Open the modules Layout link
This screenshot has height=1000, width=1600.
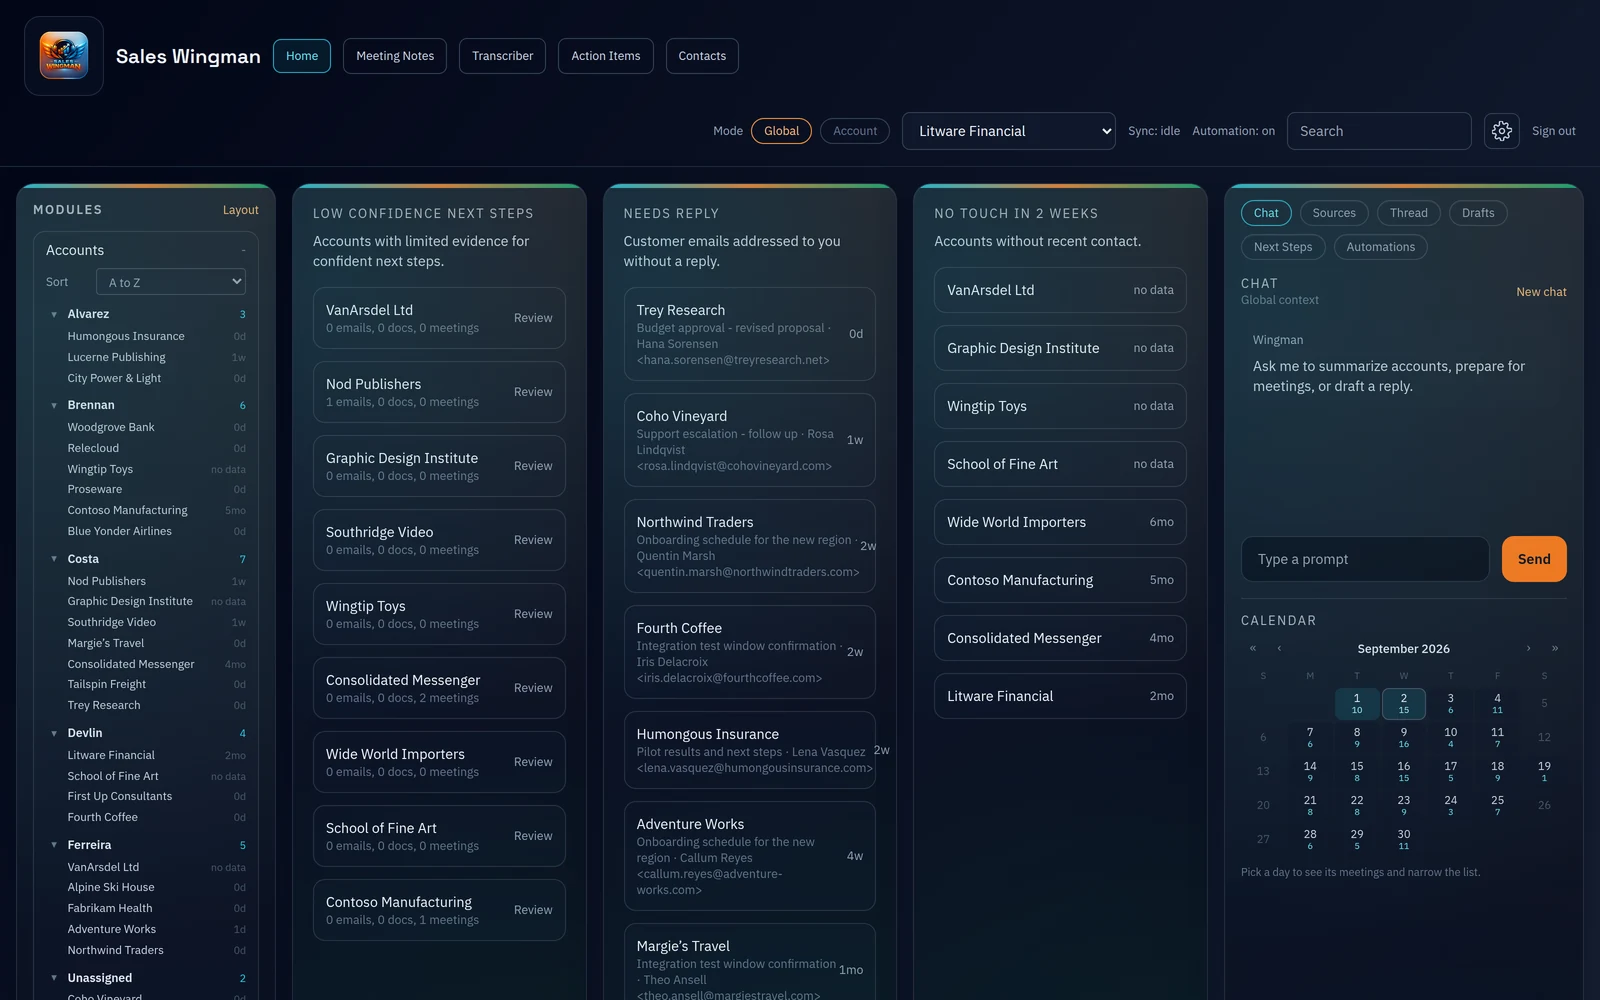click(240, 210)
